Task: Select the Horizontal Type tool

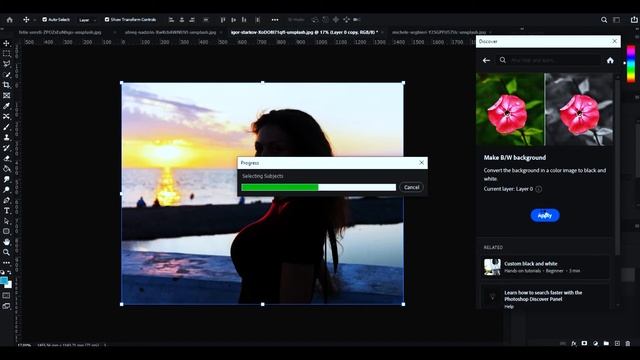Action: tap(7, 211)
